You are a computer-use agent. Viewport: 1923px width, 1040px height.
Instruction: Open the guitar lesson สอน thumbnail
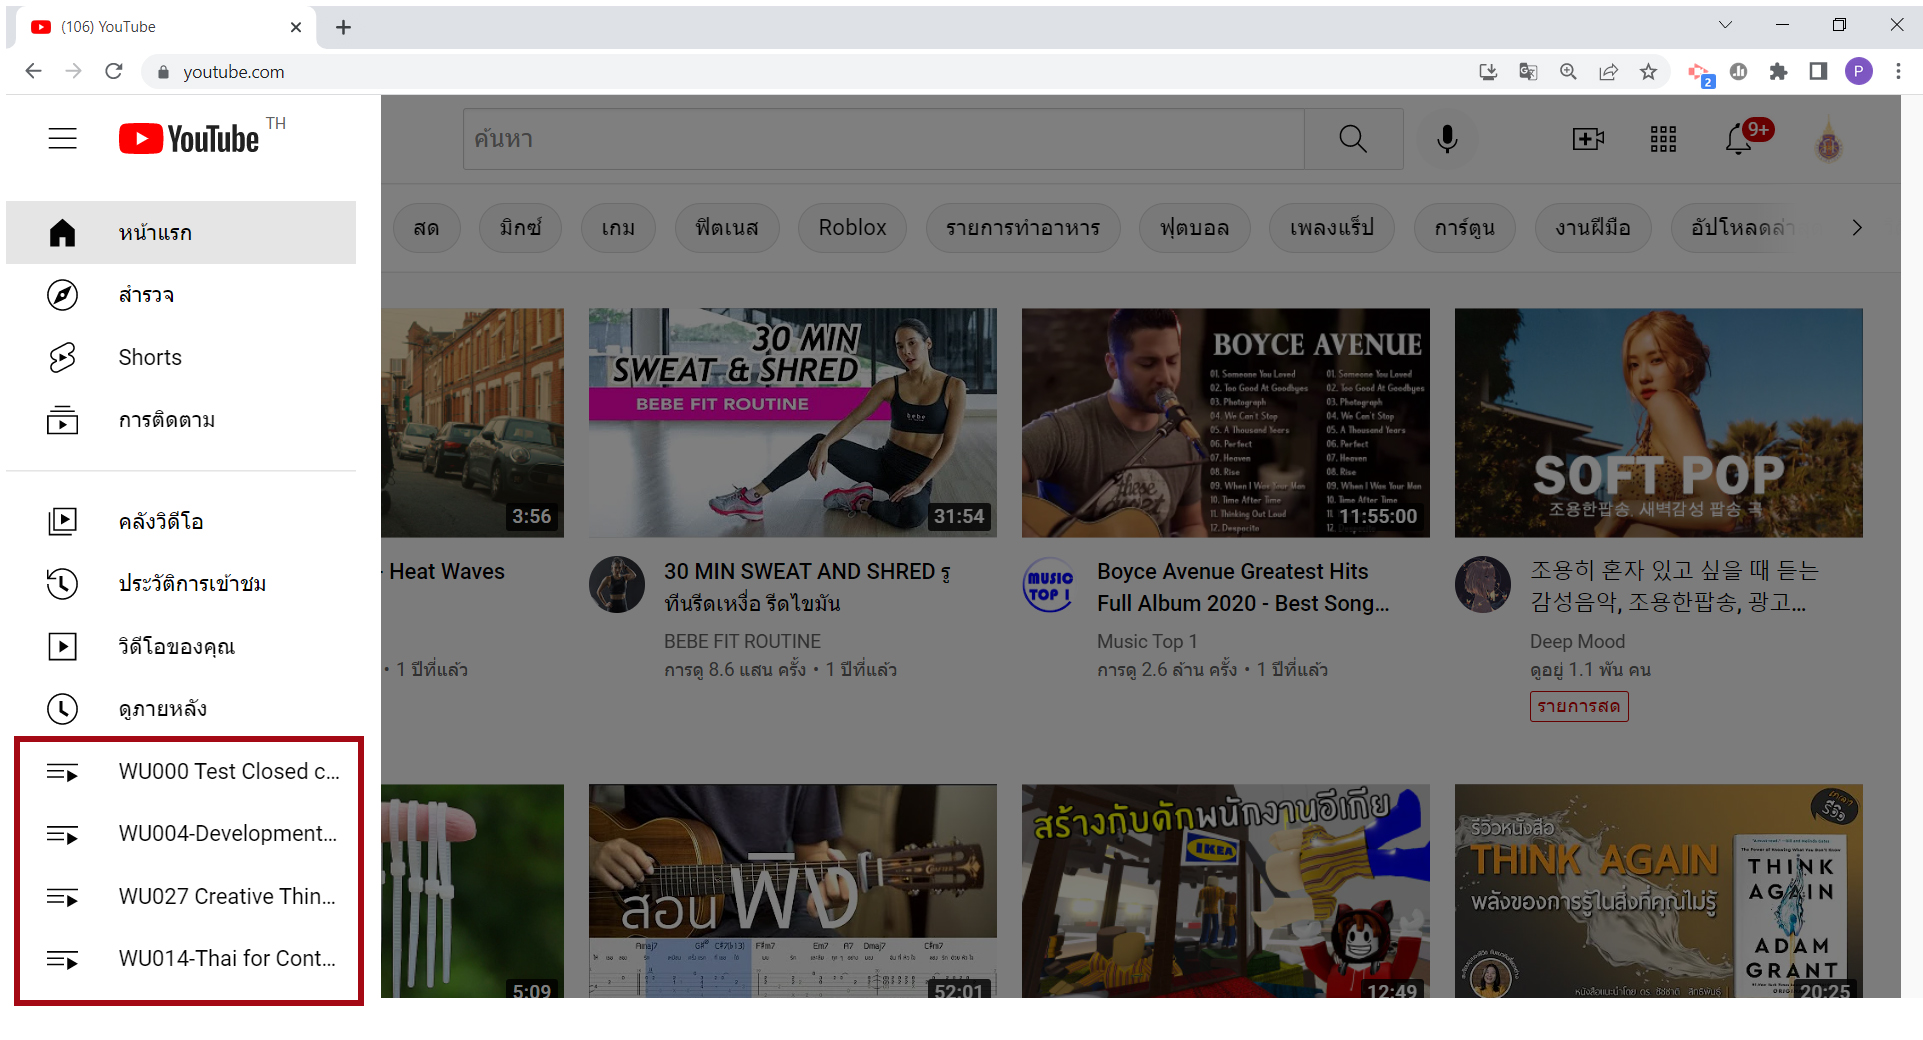tap(793, 891)
